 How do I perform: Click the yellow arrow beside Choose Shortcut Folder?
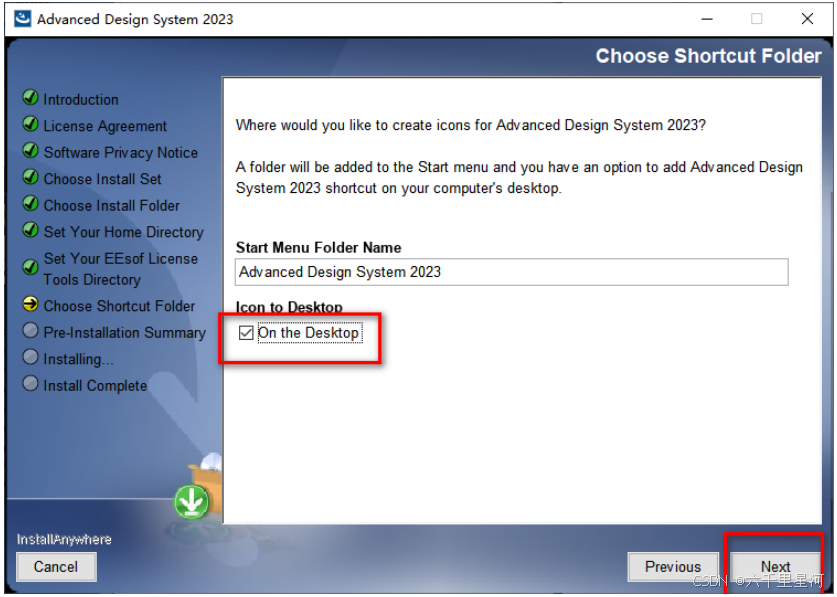(x=31, y=306)
